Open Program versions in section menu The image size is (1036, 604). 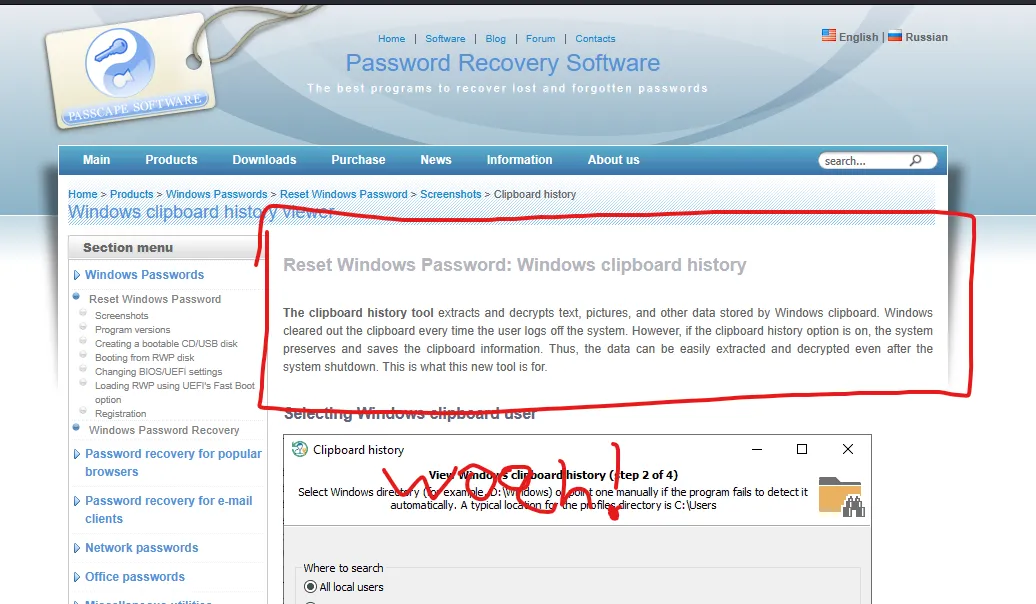point(133,330)
